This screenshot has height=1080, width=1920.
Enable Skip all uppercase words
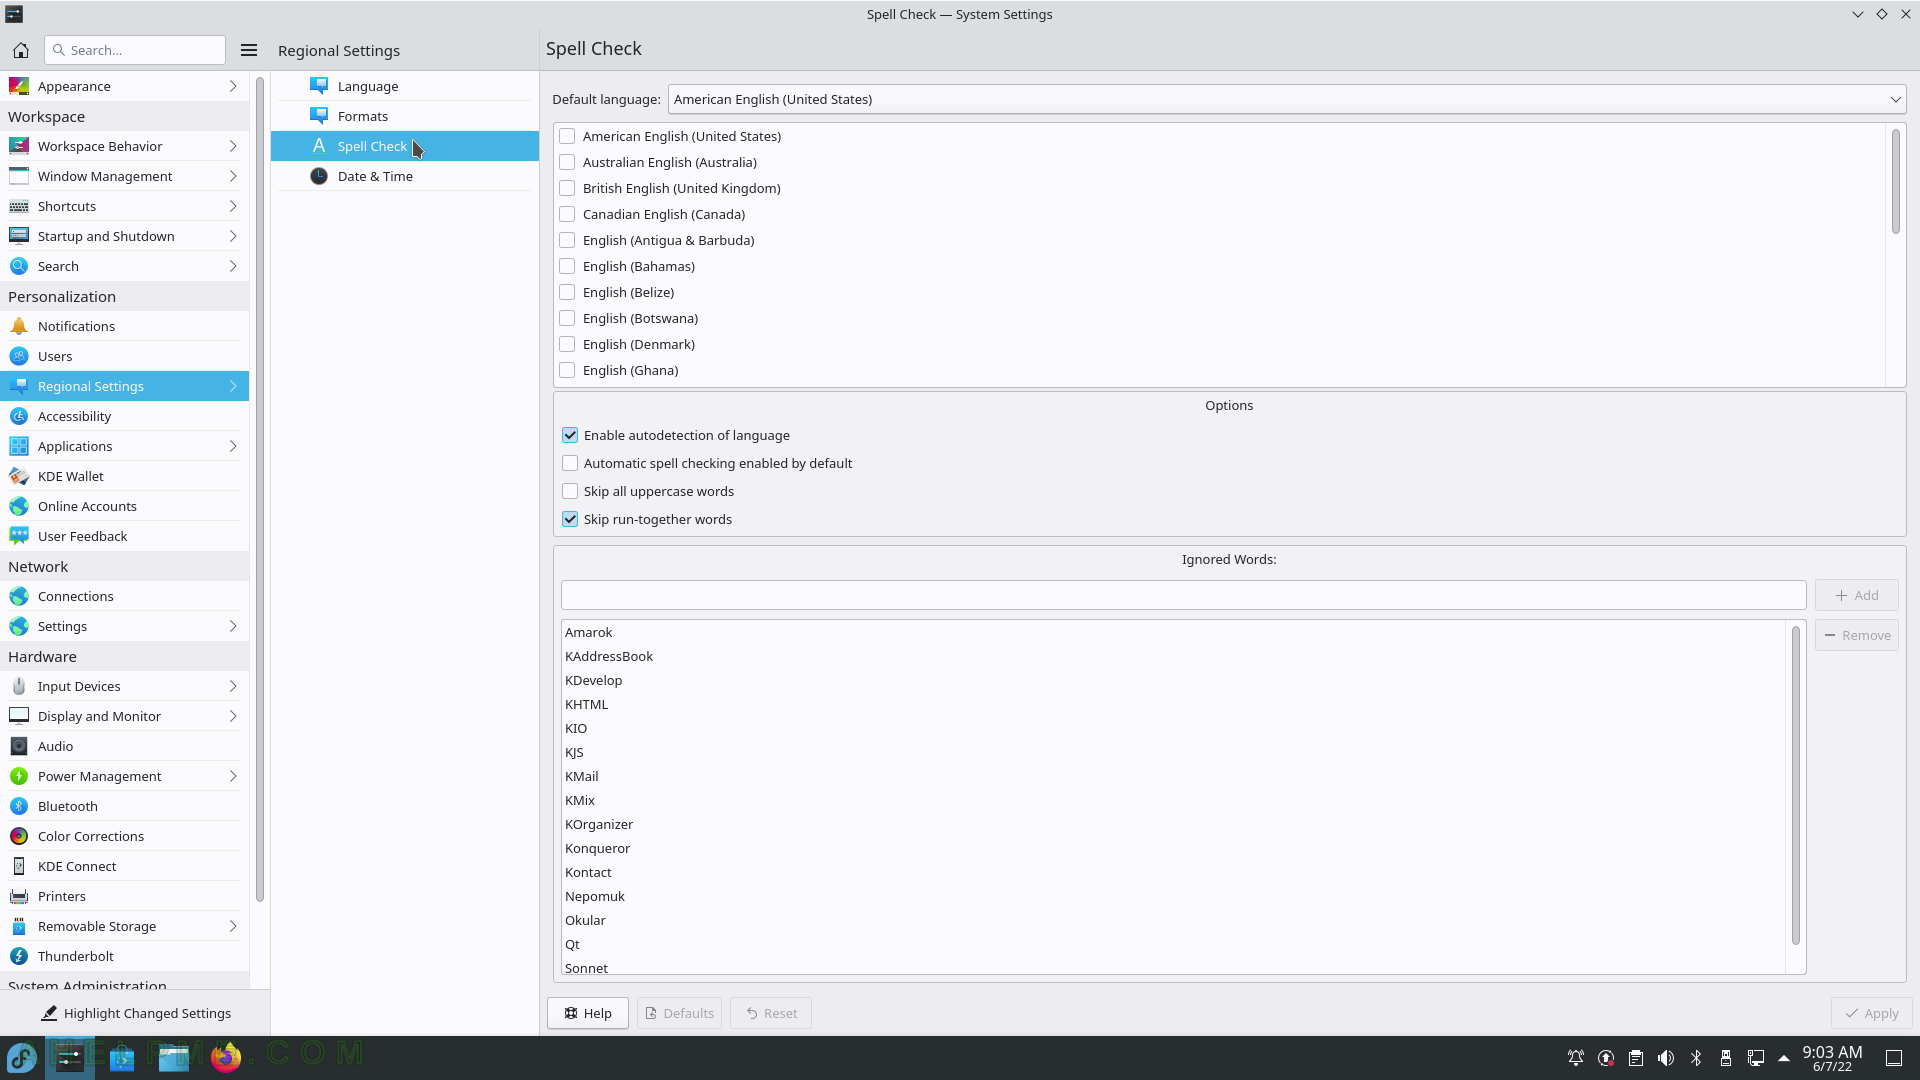click(x=570, y=491)
